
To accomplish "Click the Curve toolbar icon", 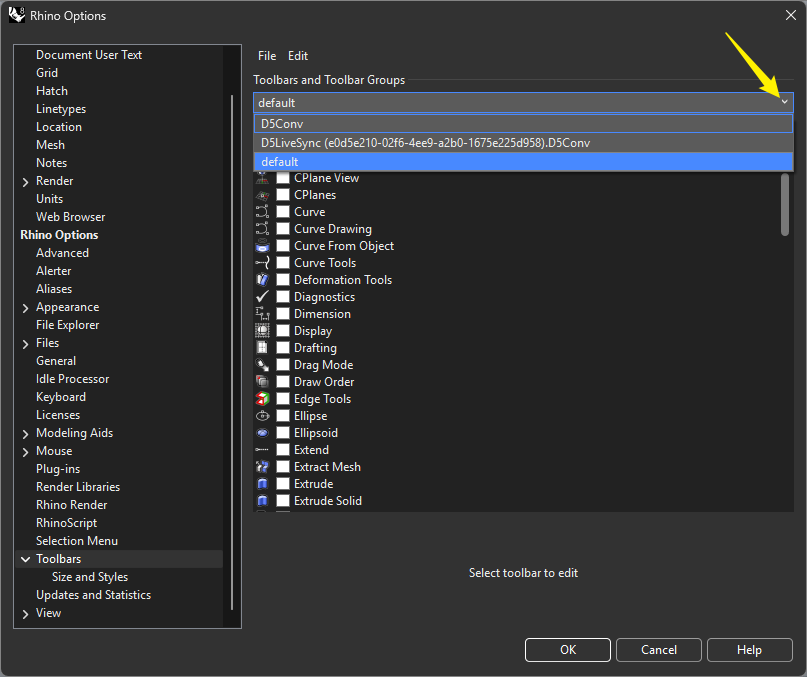I will tap(262, 212).
